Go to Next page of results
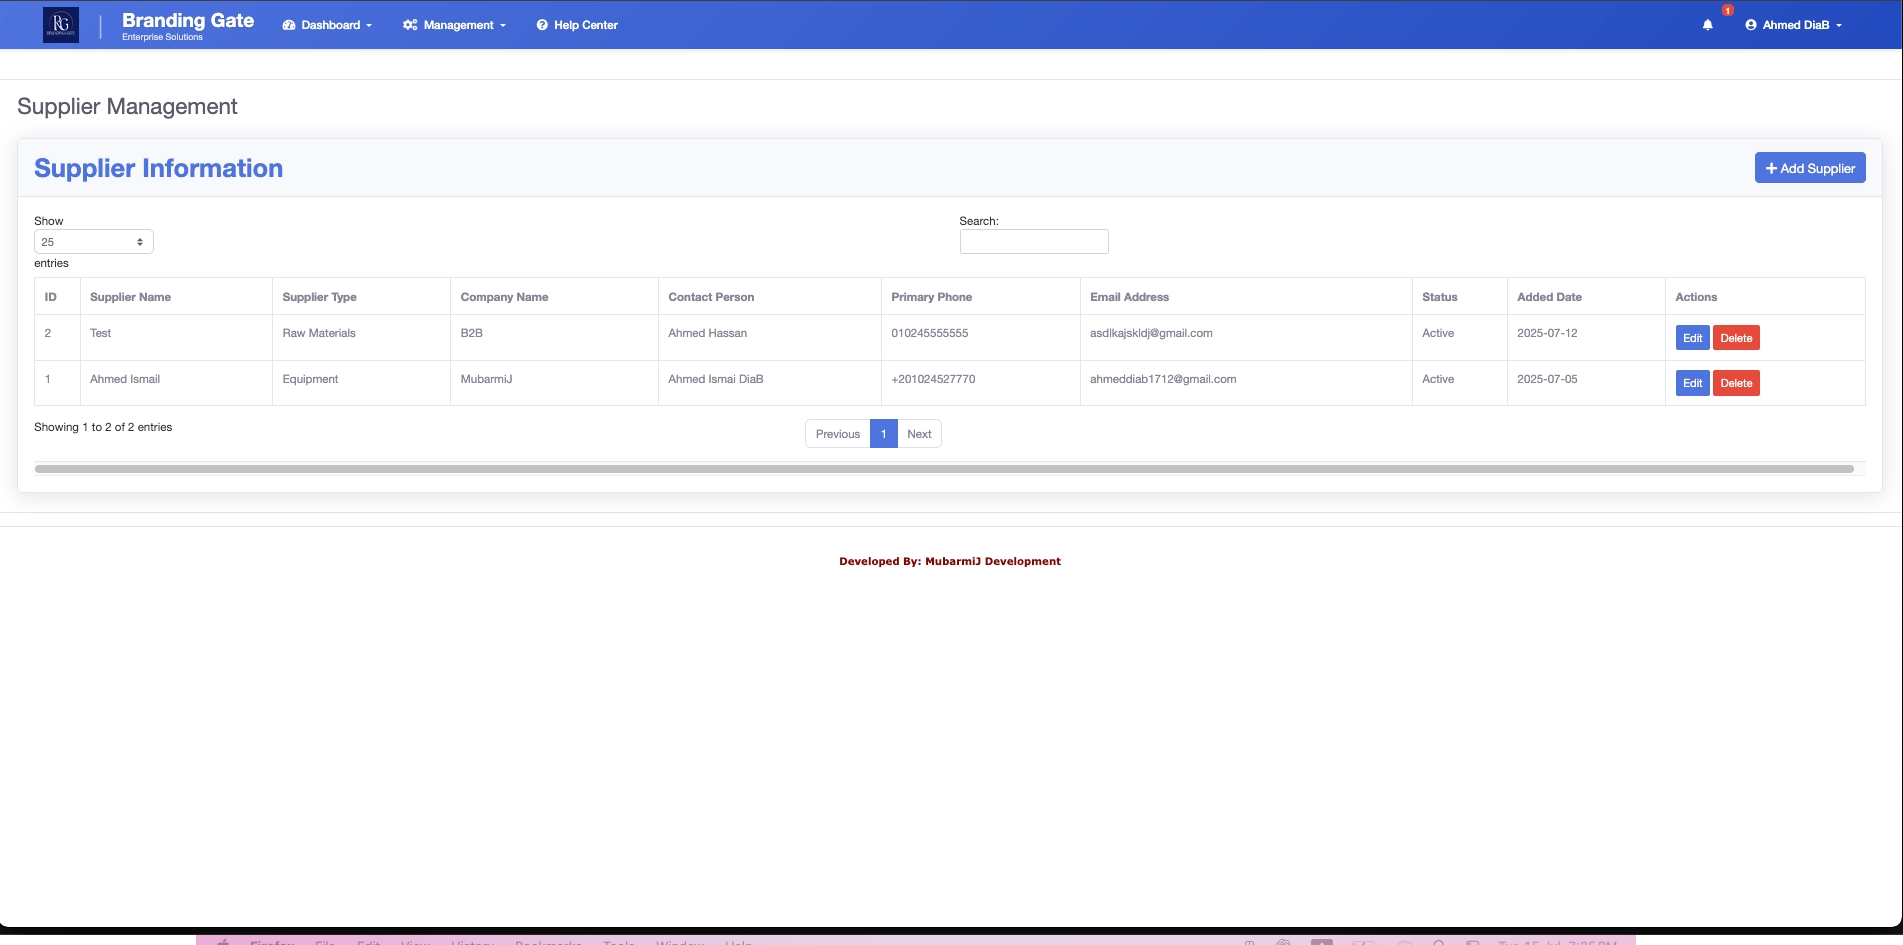 919,434
